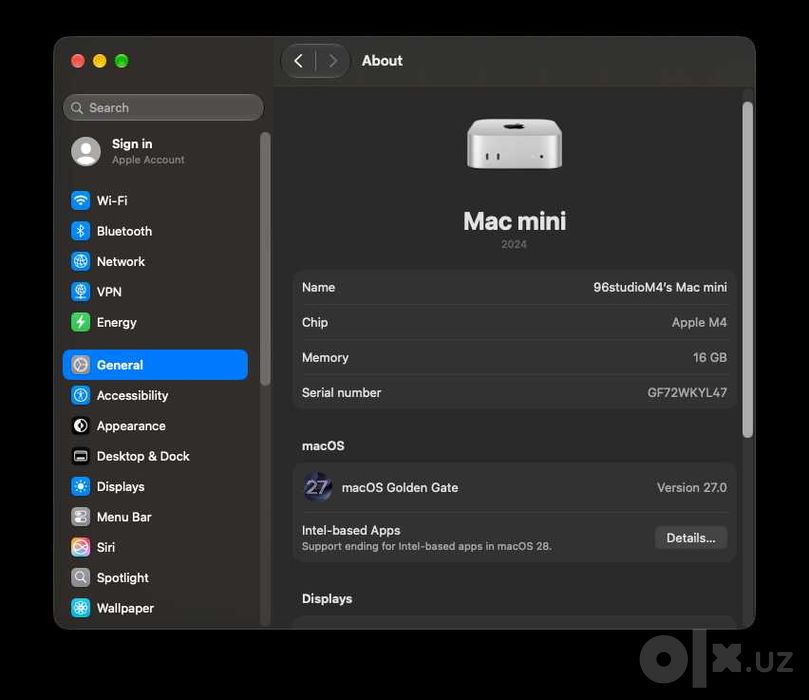The image size is (809, 700).
Task: Select the General gear icon
Action: [x=80, y=365]
